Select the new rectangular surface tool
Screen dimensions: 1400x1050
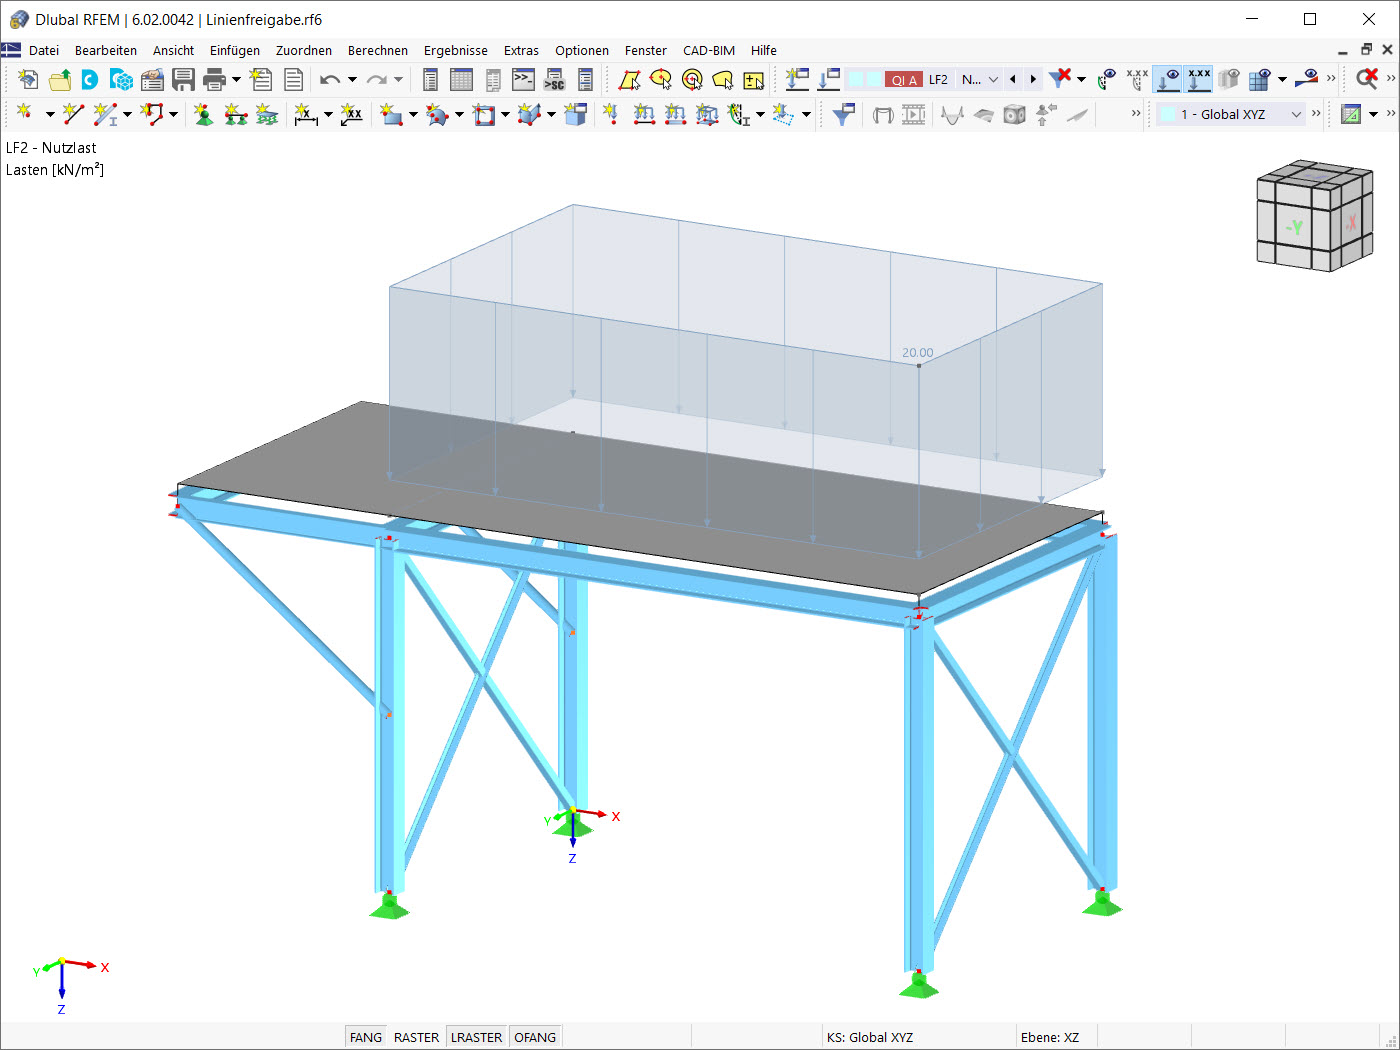[x=392, y=114]
